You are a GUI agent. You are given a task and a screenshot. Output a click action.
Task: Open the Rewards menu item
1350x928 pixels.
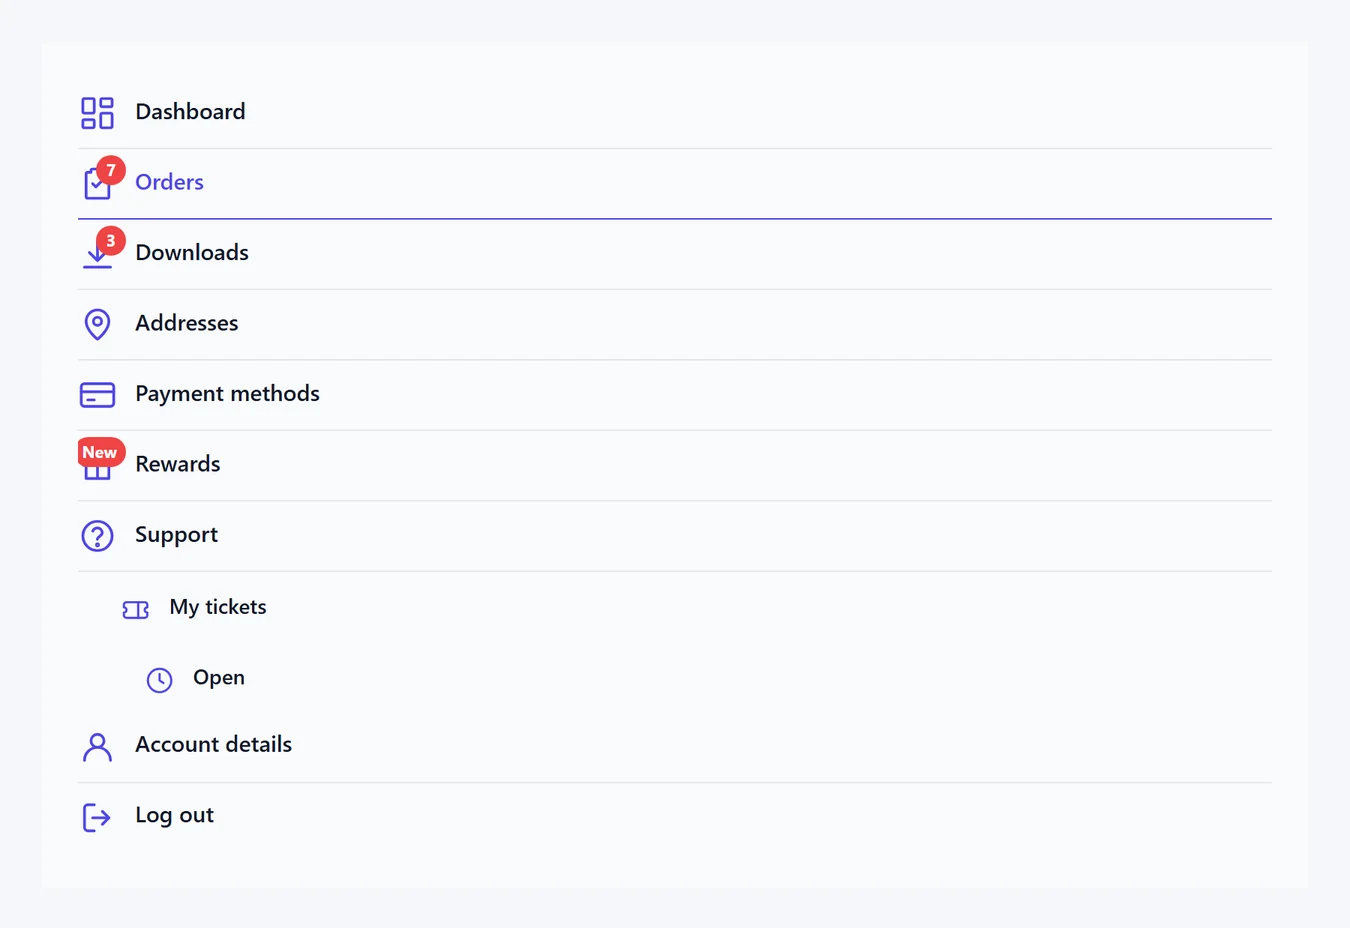(x=675, y=466)
